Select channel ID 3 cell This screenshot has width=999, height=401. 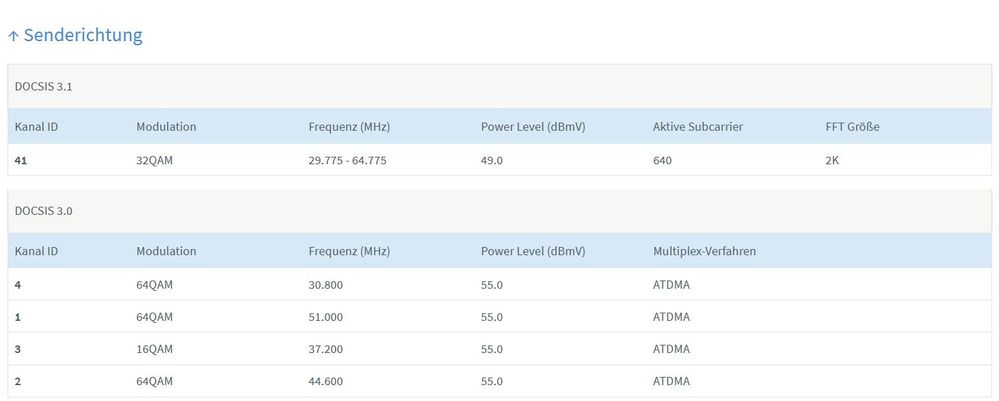(x=18, y=349)
